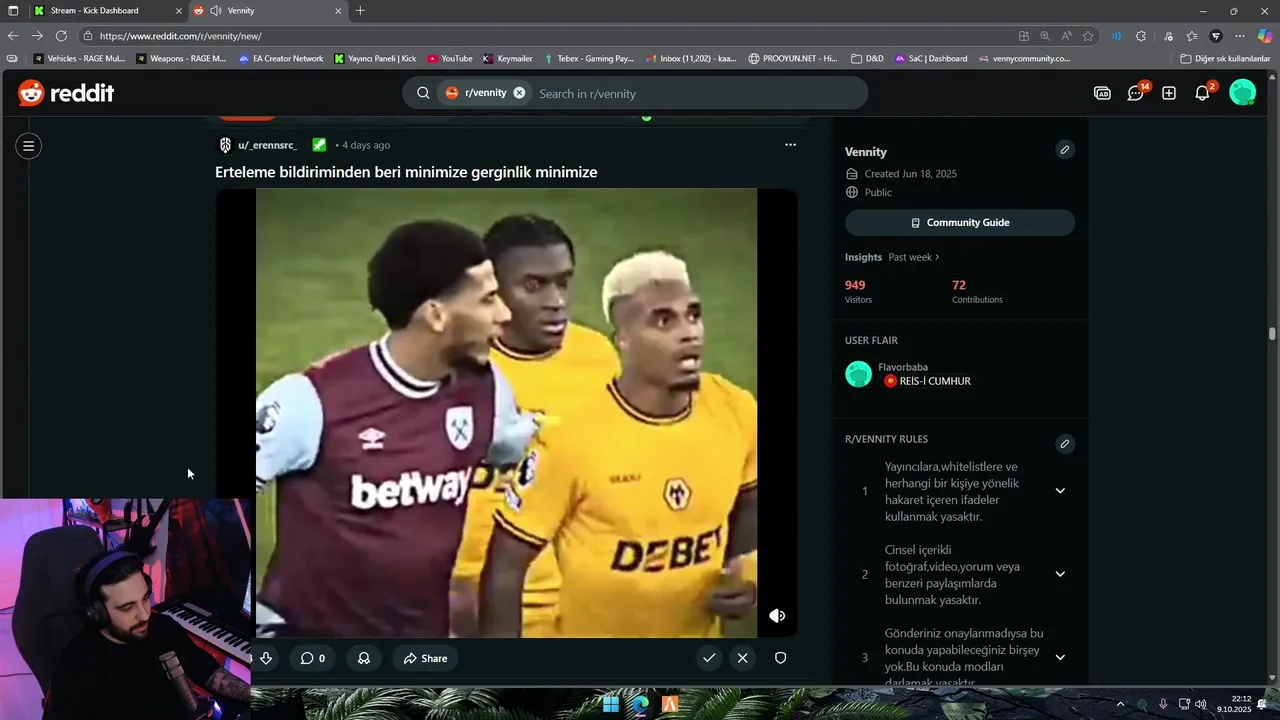1280x720 pixels.
Task: Open the notifications bell
Action: pyautogui.click(x=1203, y=93)
